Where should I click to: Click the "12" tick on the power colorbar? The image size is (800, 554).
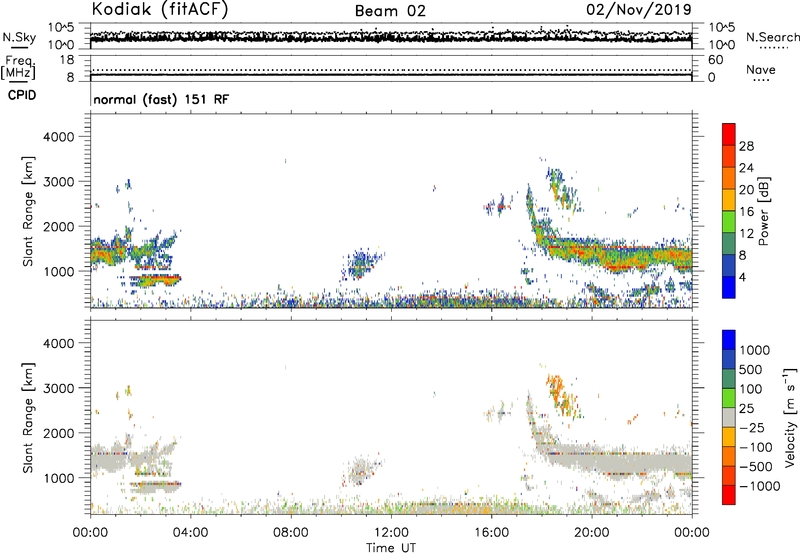tap(746, 234)
